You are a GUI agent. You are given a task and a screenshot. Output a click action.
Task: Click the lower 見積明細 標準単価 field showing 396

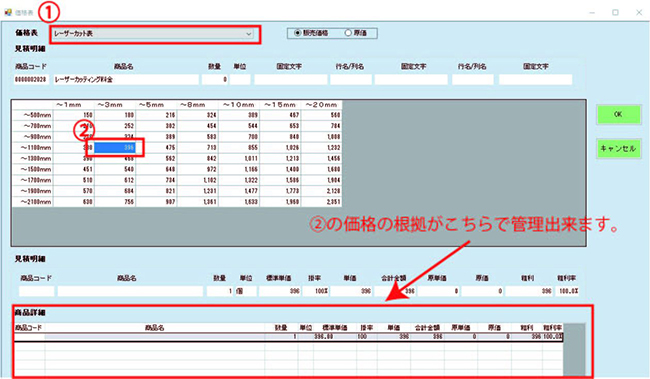click(280, 291)
